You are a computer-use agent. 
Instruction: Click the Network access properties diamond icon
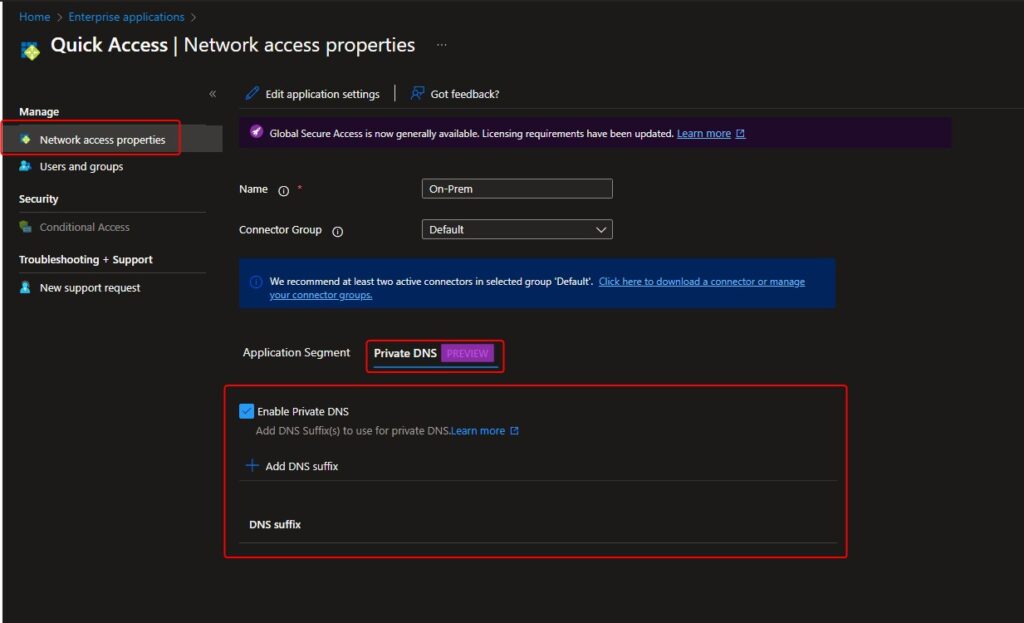point(25,139)
